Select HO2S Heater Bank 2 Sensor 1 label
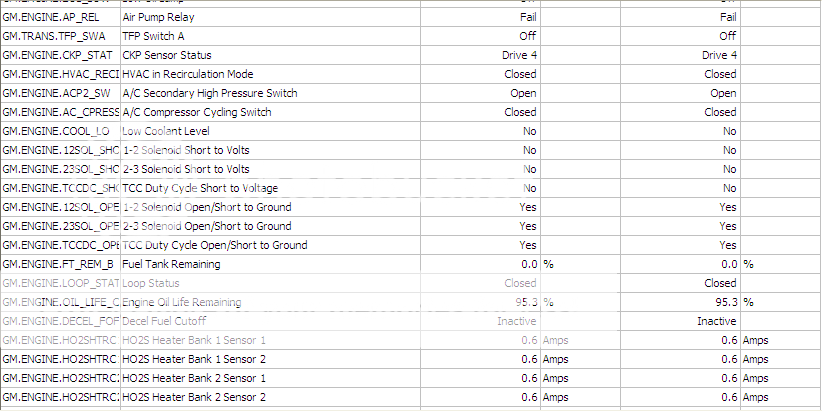 [194, 378]
